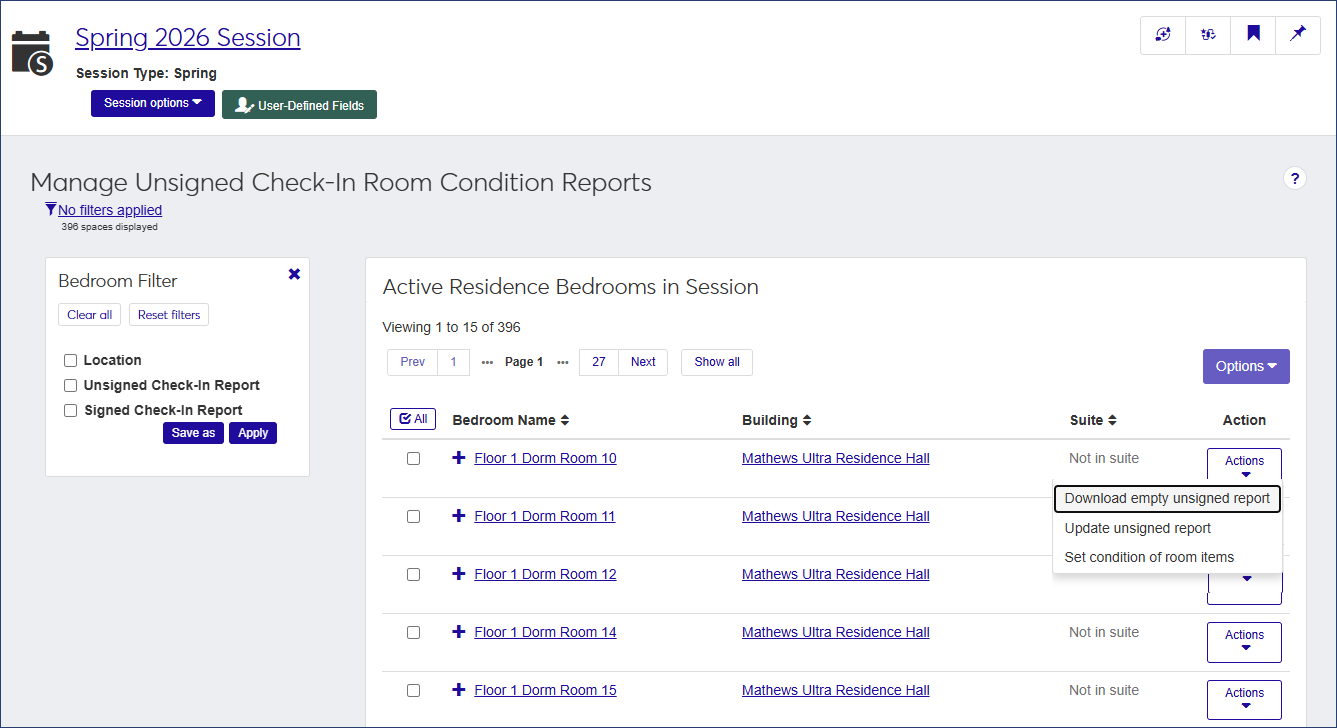Click the filter funnel beside No filters applied
This screenshot has height=728, width=1337.
[50, 208]
